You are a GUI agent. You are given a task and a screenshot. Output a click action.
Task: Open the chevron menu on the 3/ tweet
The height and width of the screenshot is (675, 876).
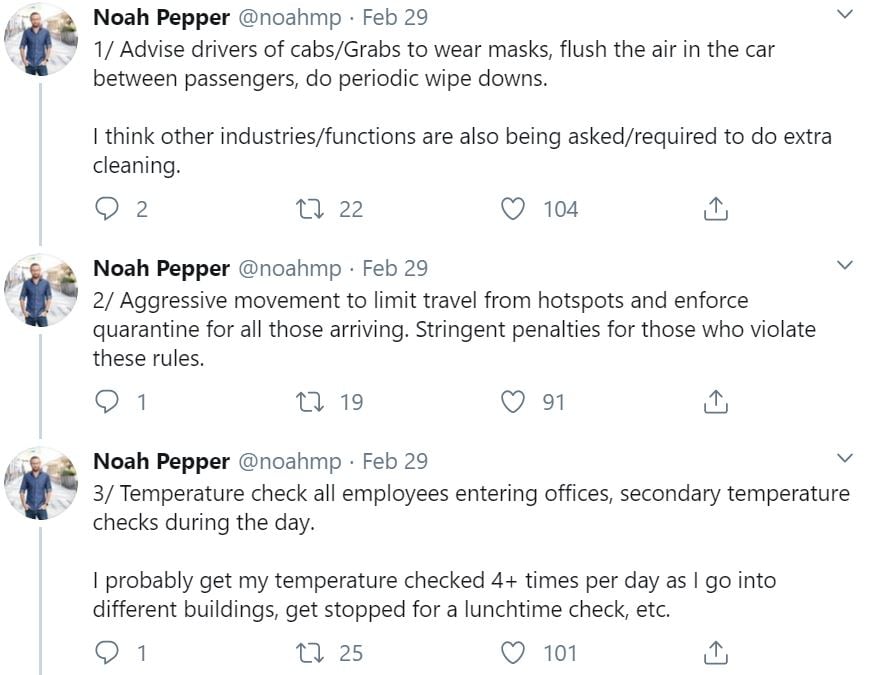(845, 459)
